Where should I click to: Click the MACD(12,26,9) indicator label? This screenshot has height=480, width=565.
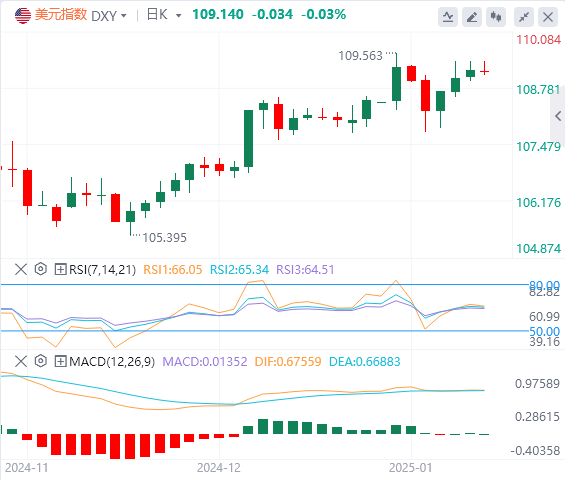(x=112, y=361)
